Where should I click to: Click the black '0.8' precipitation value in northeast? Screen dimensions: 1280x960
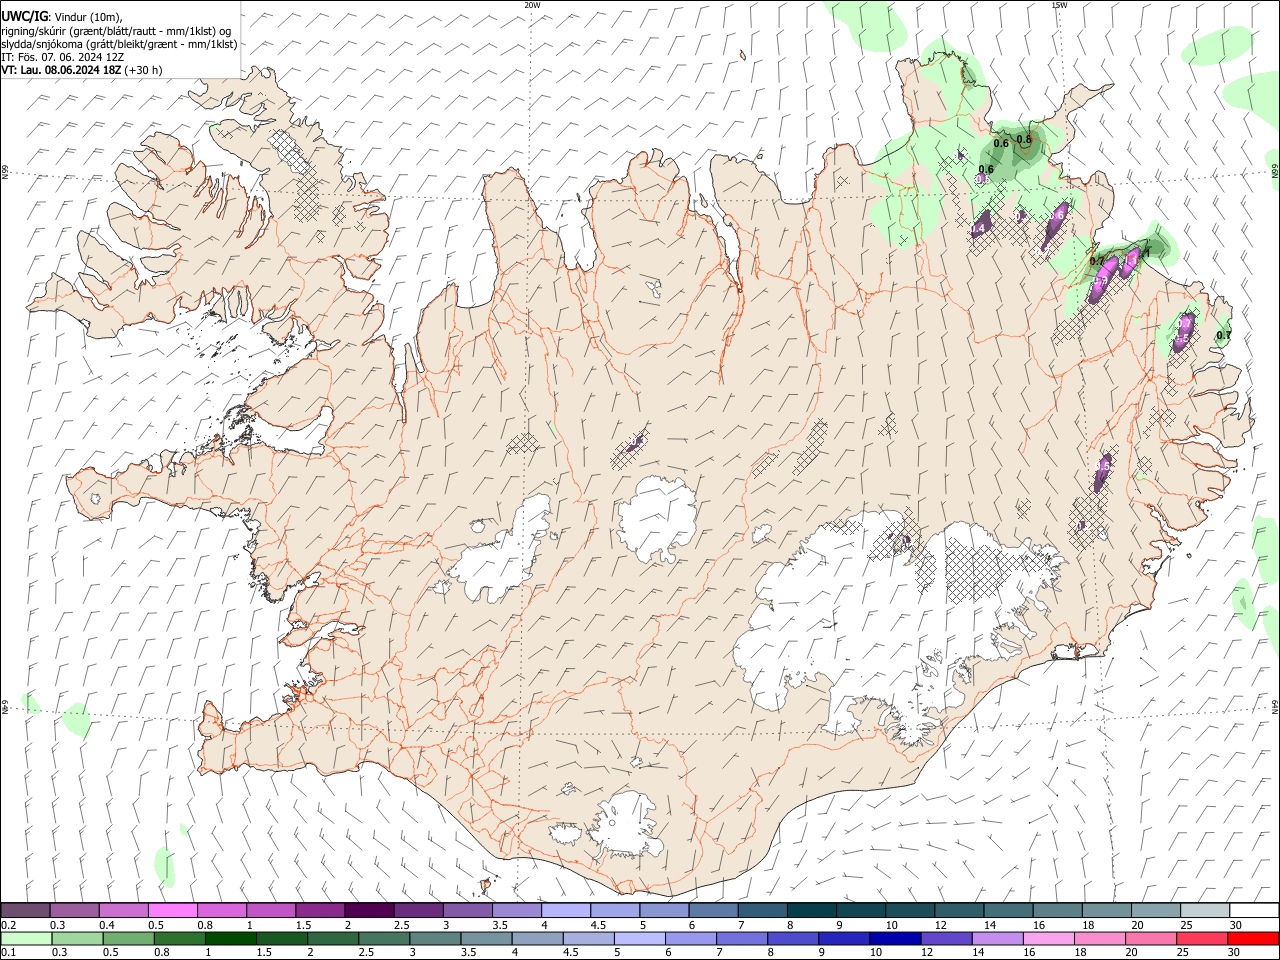pos(1024,139)
